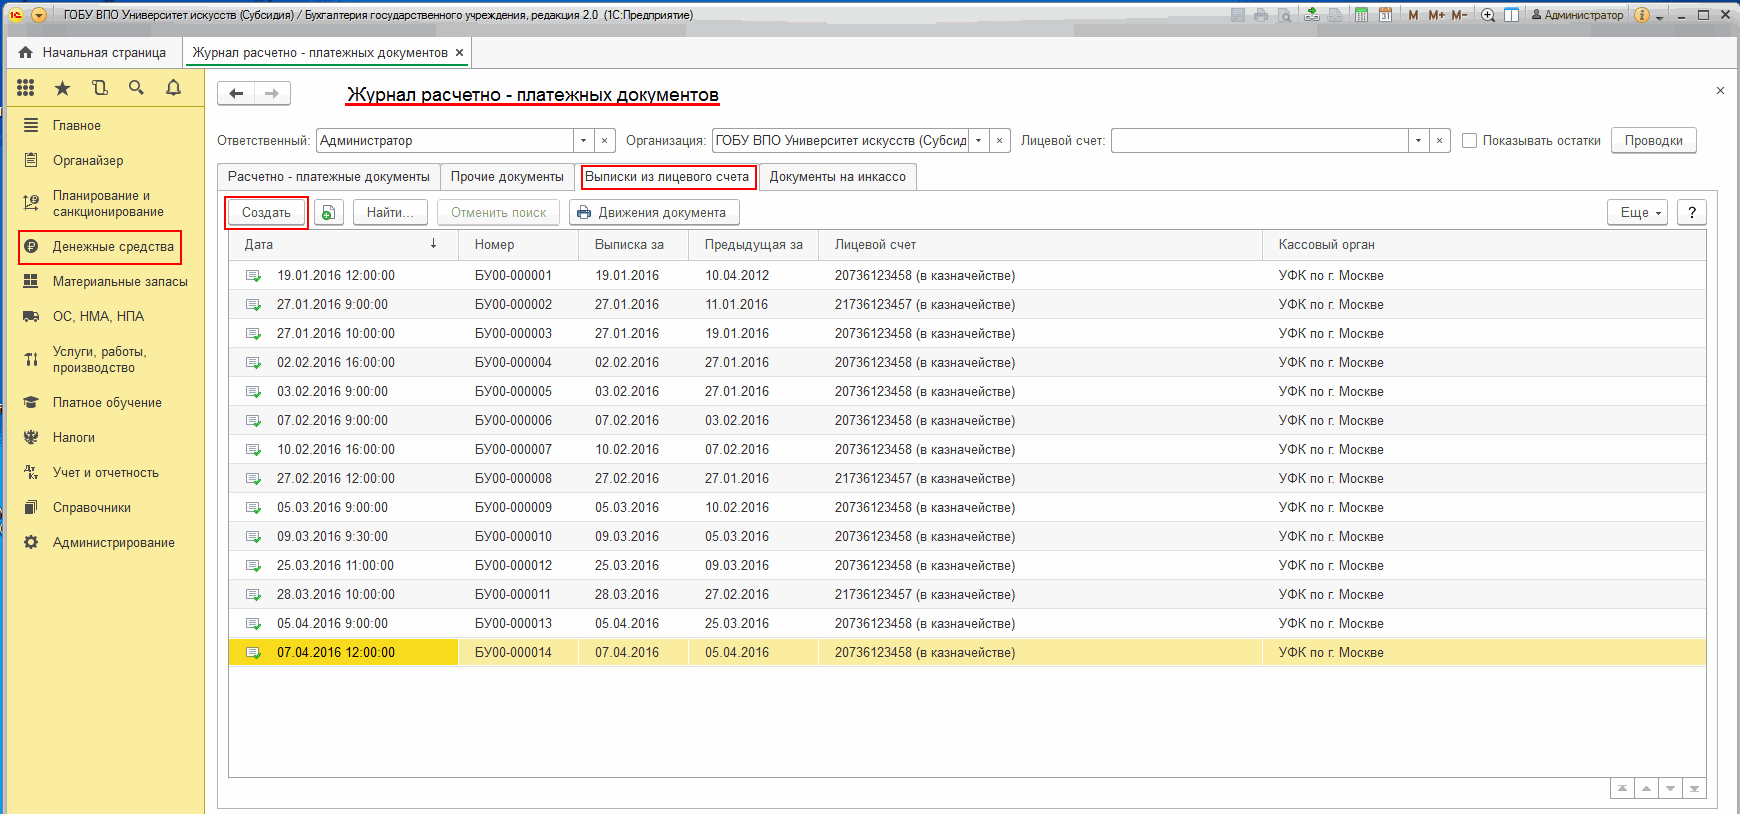This screenshot has height=814, width=1740.
Task: Clear the Ответственный field
Action: pyautogui.click(x=604, y=141)
